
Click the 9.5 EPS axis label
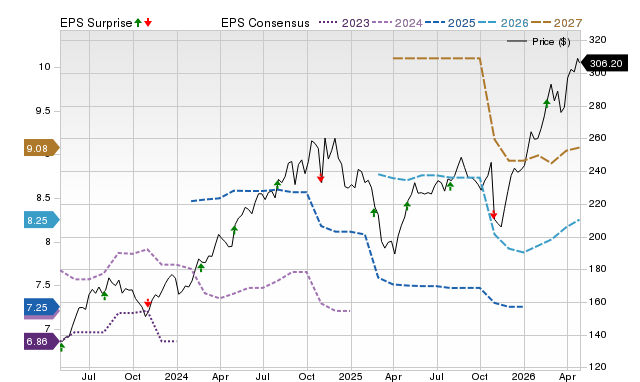(x=43, y=111)
